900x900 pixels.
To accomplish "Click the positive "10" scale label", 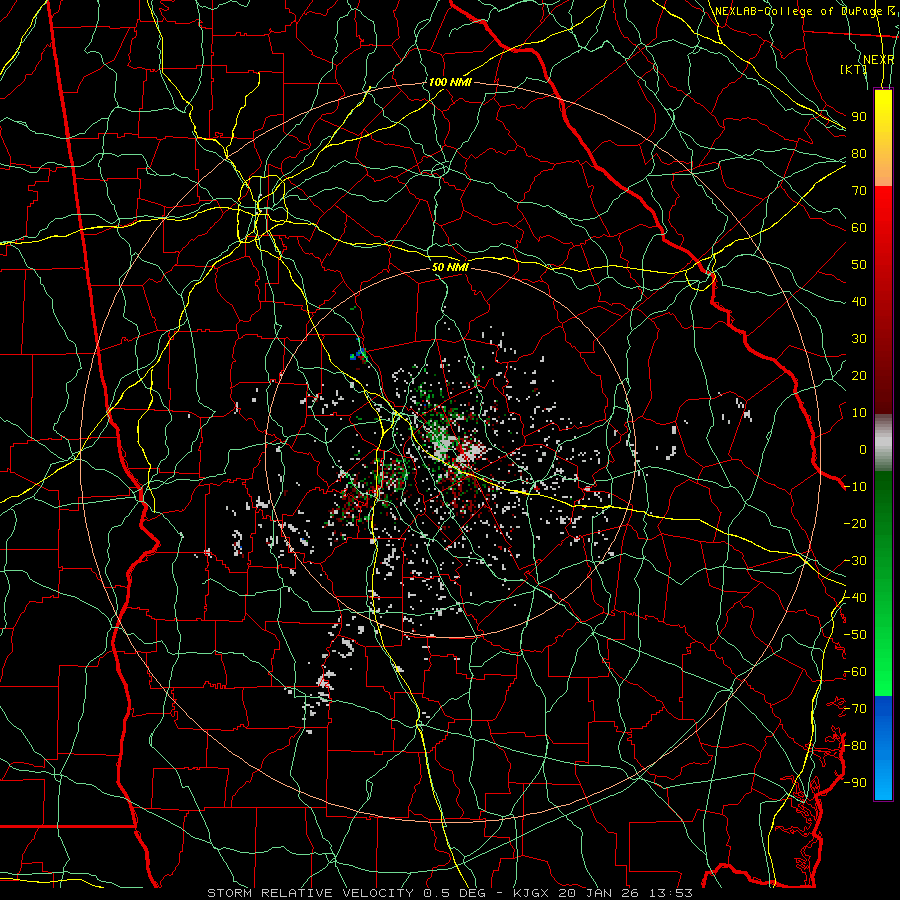I will pyautogui.click(x=859, y=413).
